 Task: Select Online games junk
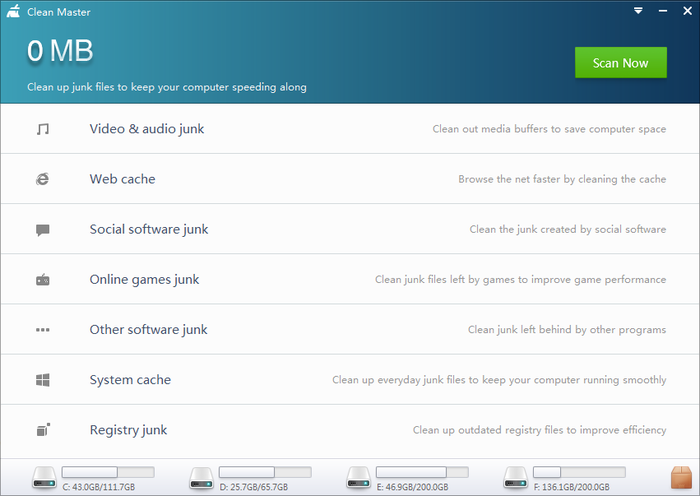click(x=350, y=279)
